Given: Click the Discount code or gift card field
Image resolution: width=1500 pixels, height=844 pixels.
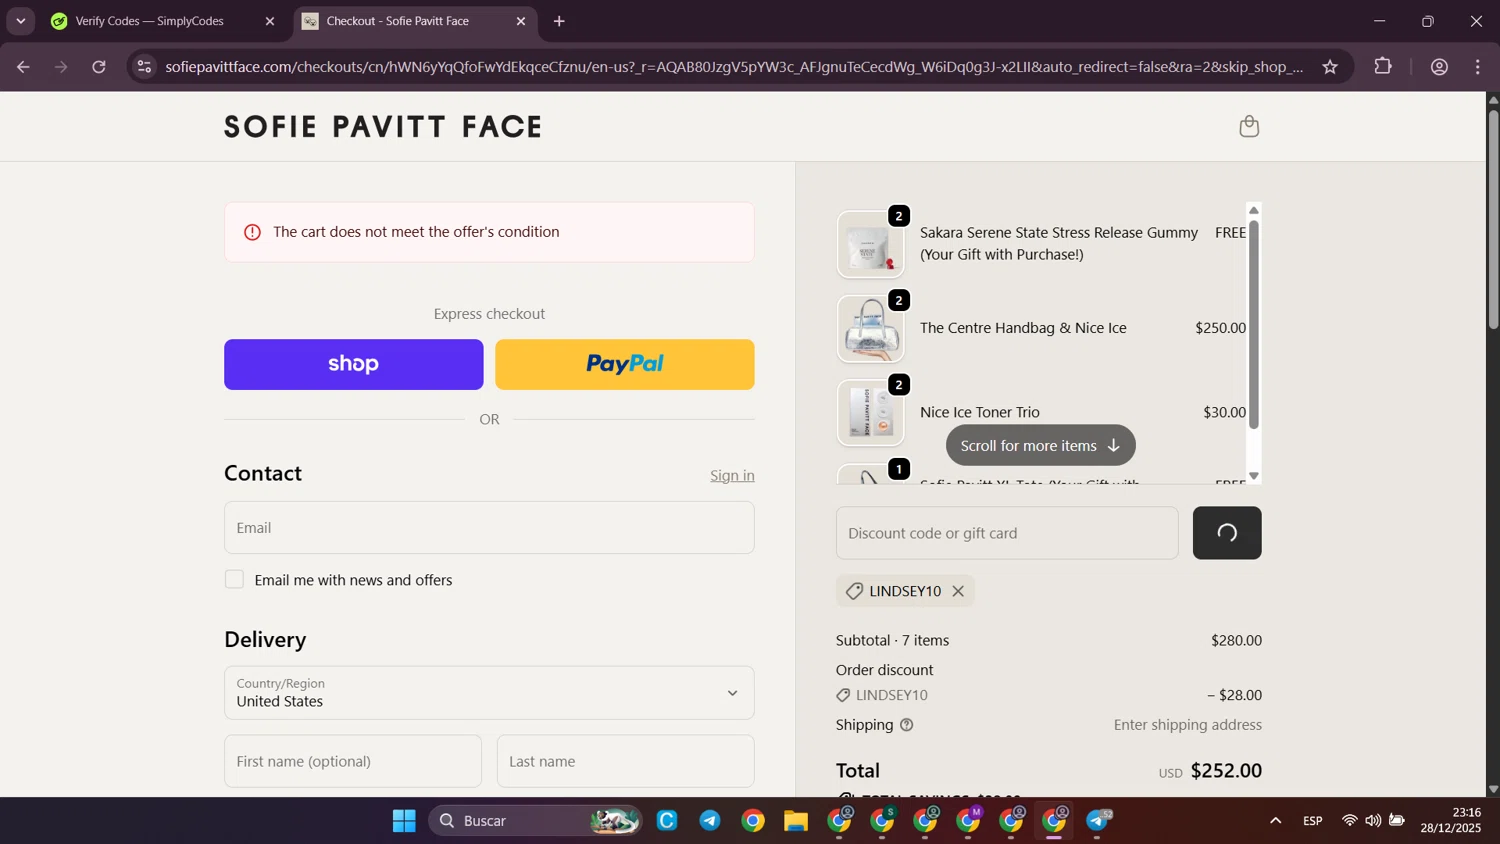Looking at the screenshot, I should 1007,533.
